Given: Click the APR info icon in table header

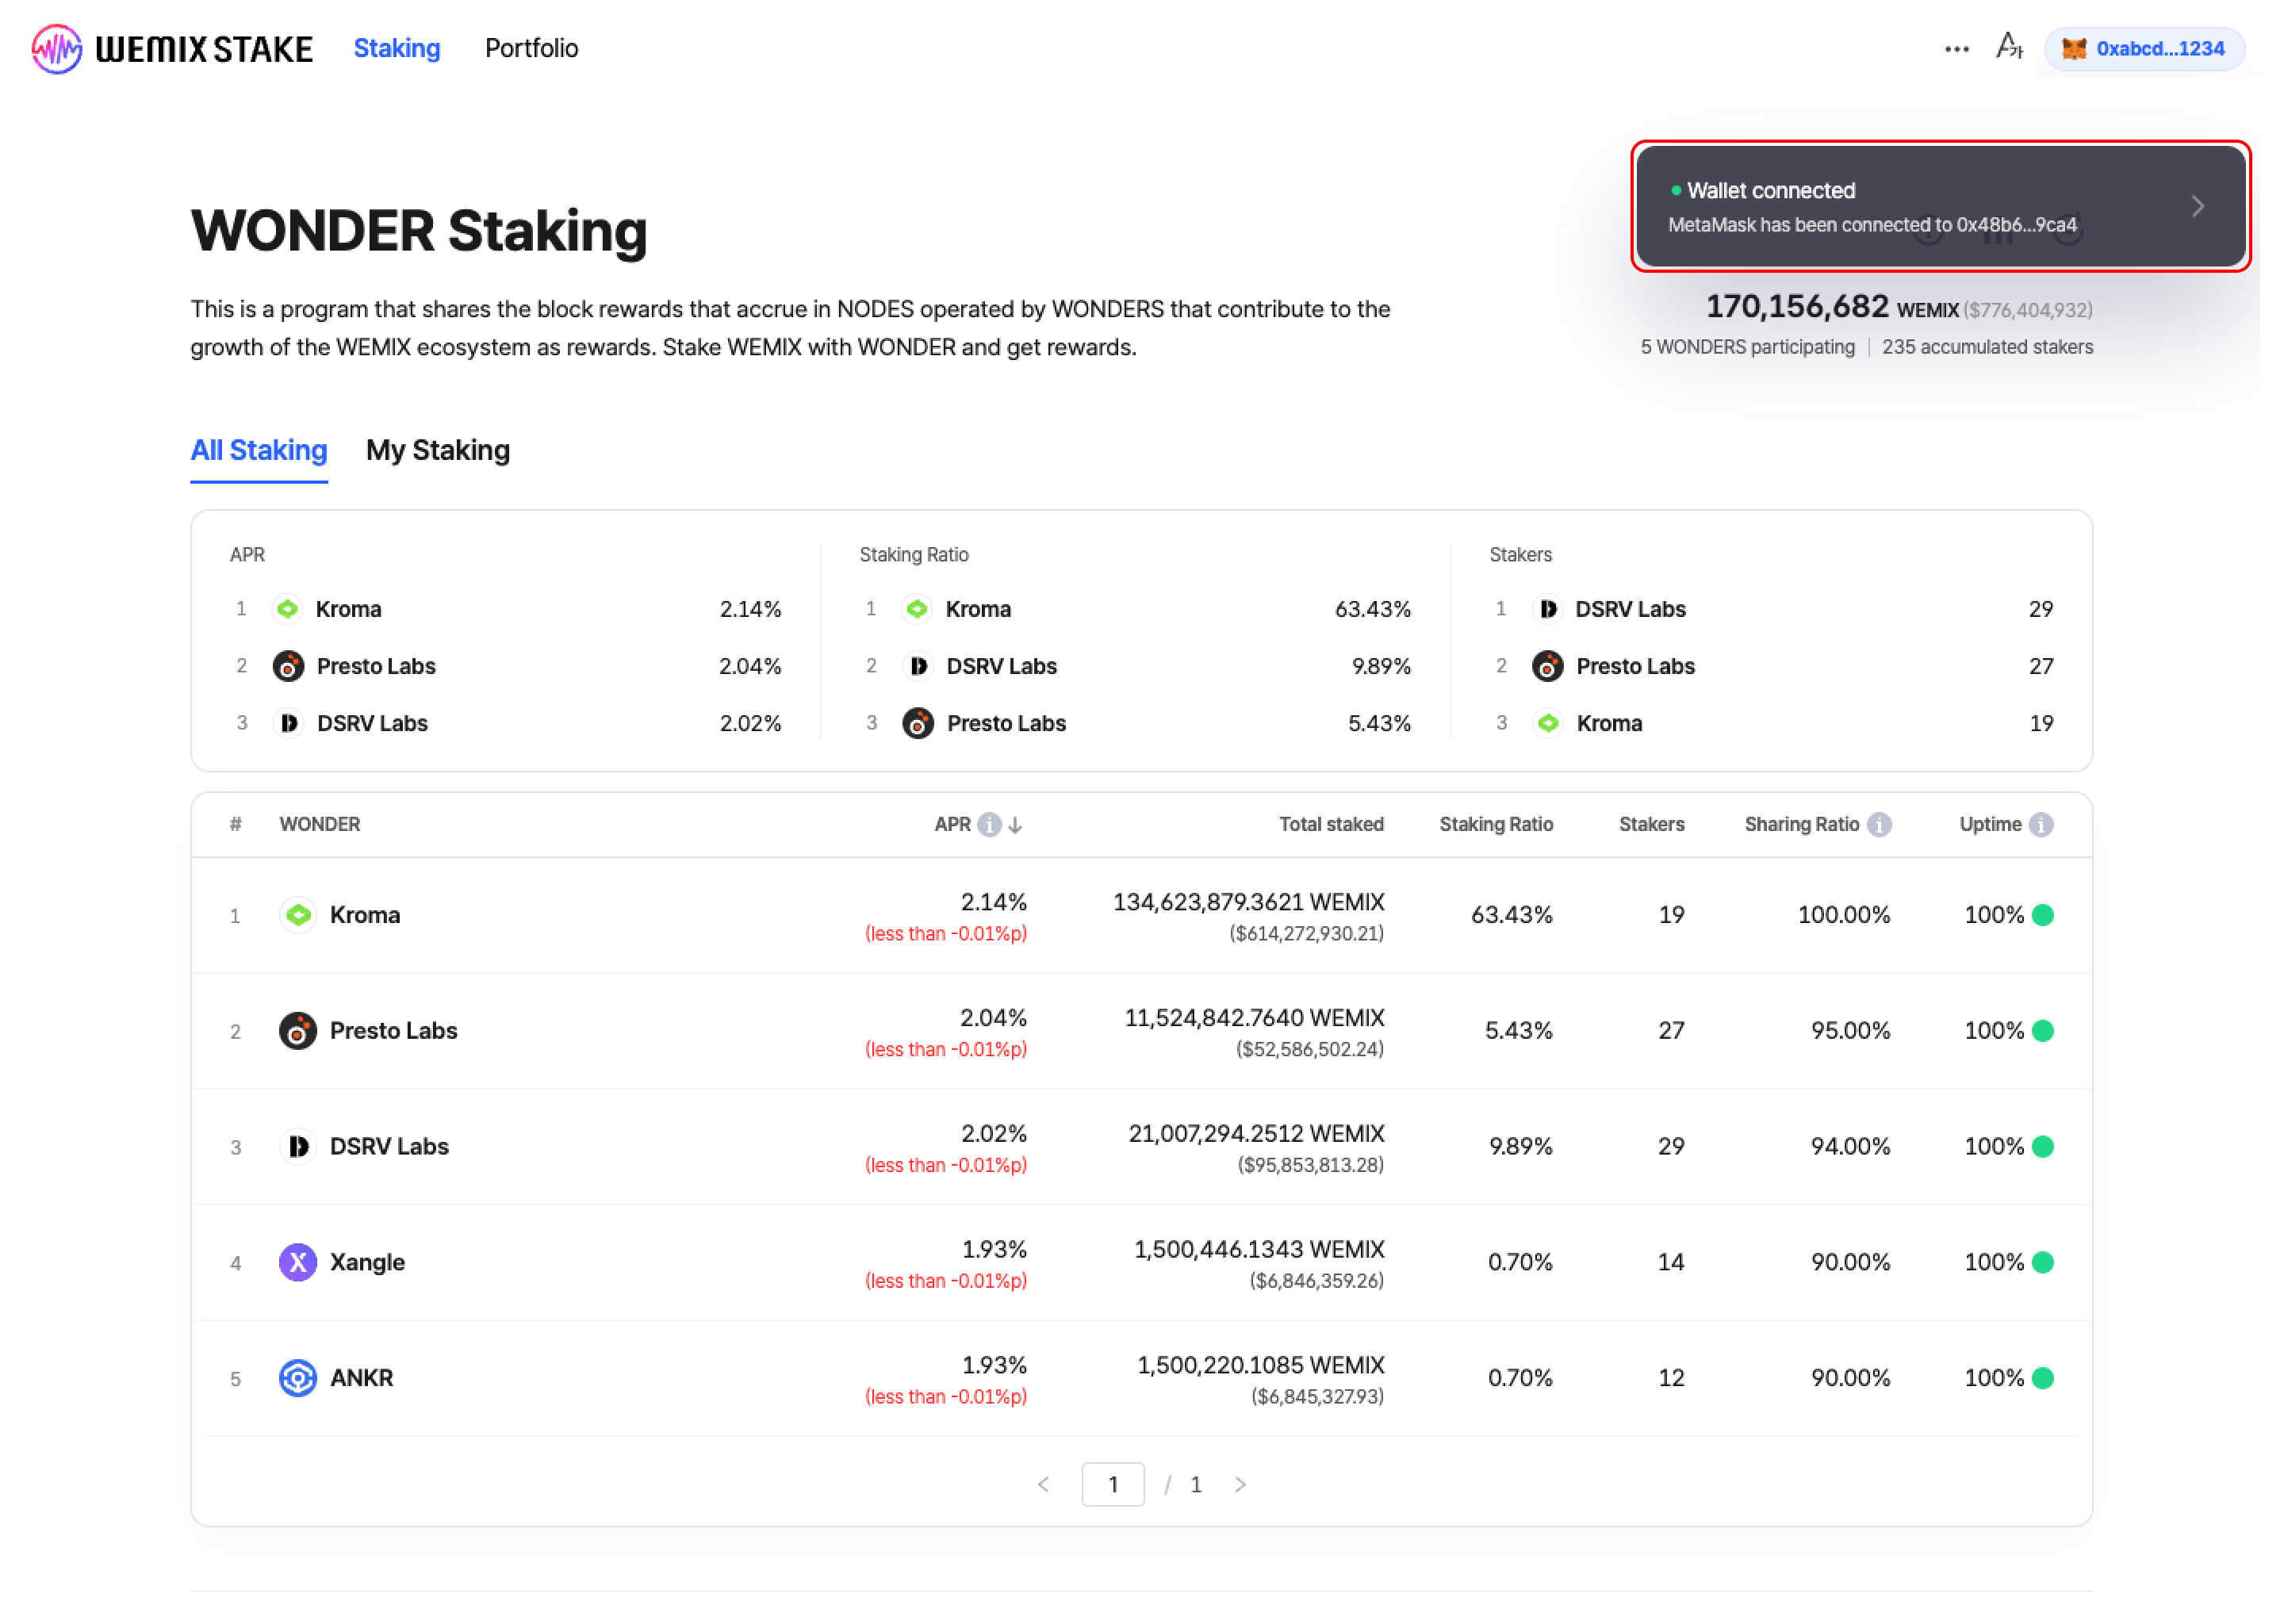Looking at the screenshot, I should (989, 824).
